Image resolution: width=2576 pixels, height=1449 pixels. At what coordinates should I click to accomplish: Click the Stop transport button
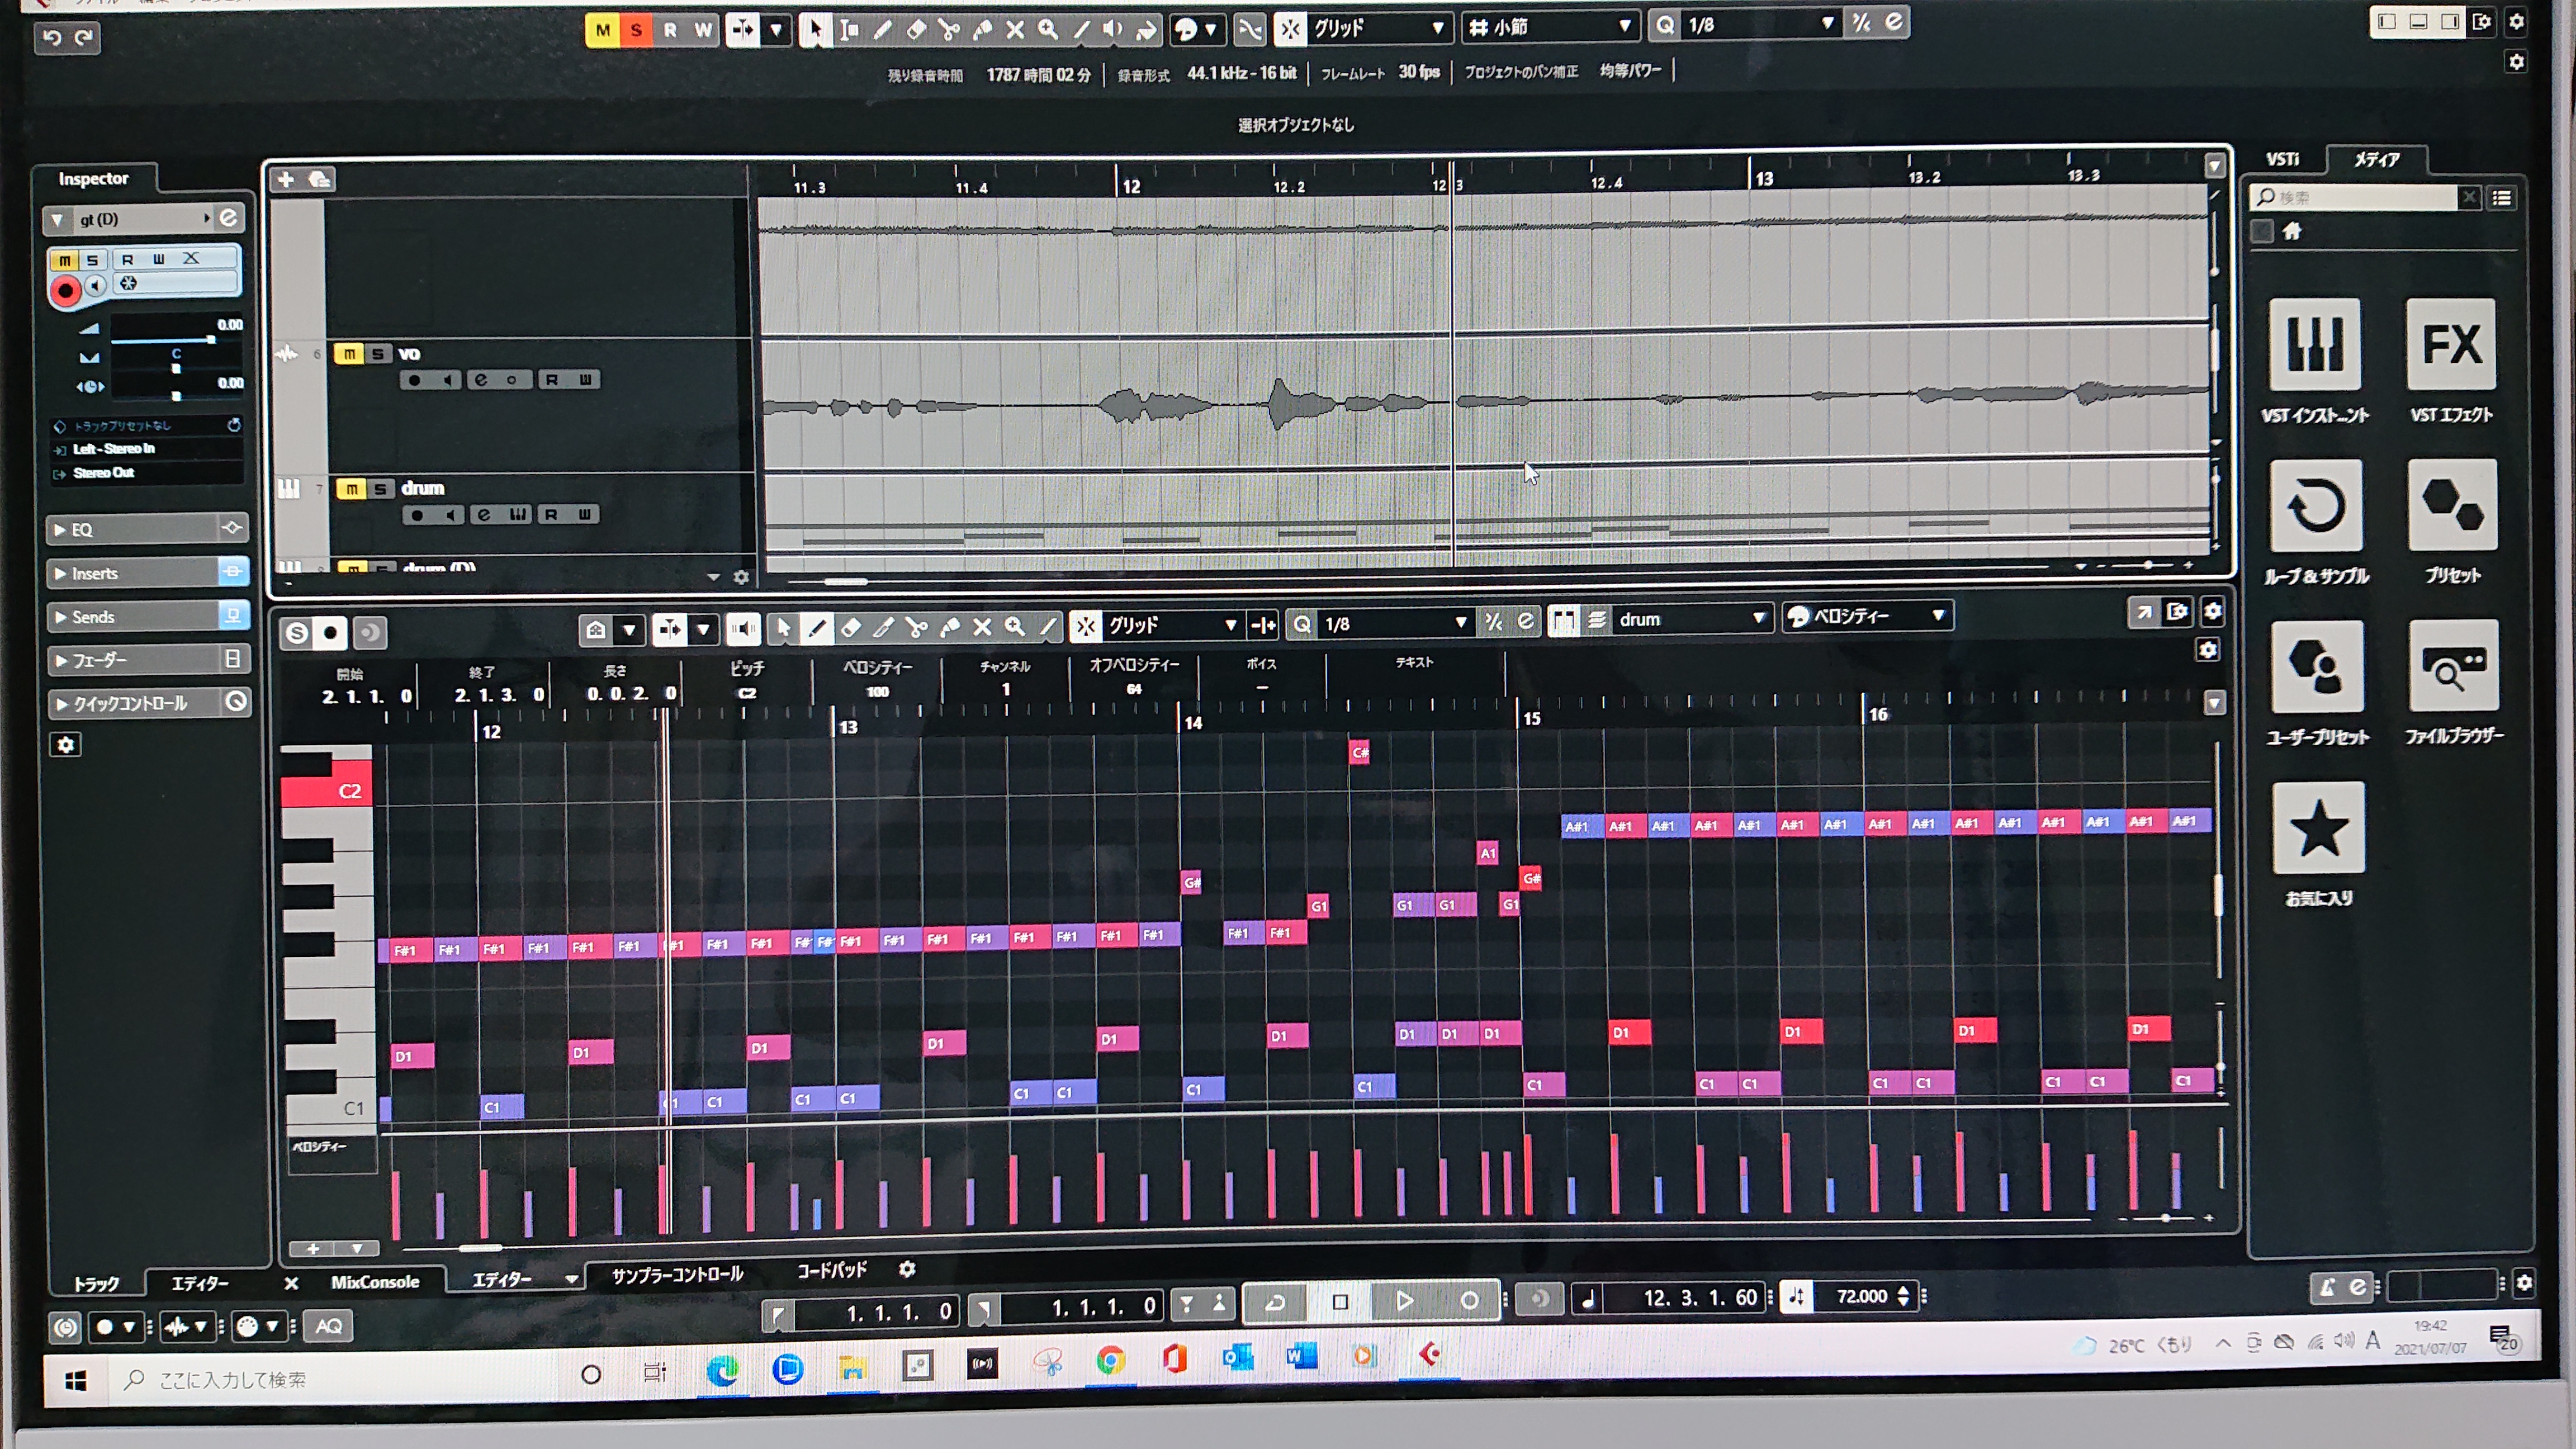(x=1340, y=1301)
